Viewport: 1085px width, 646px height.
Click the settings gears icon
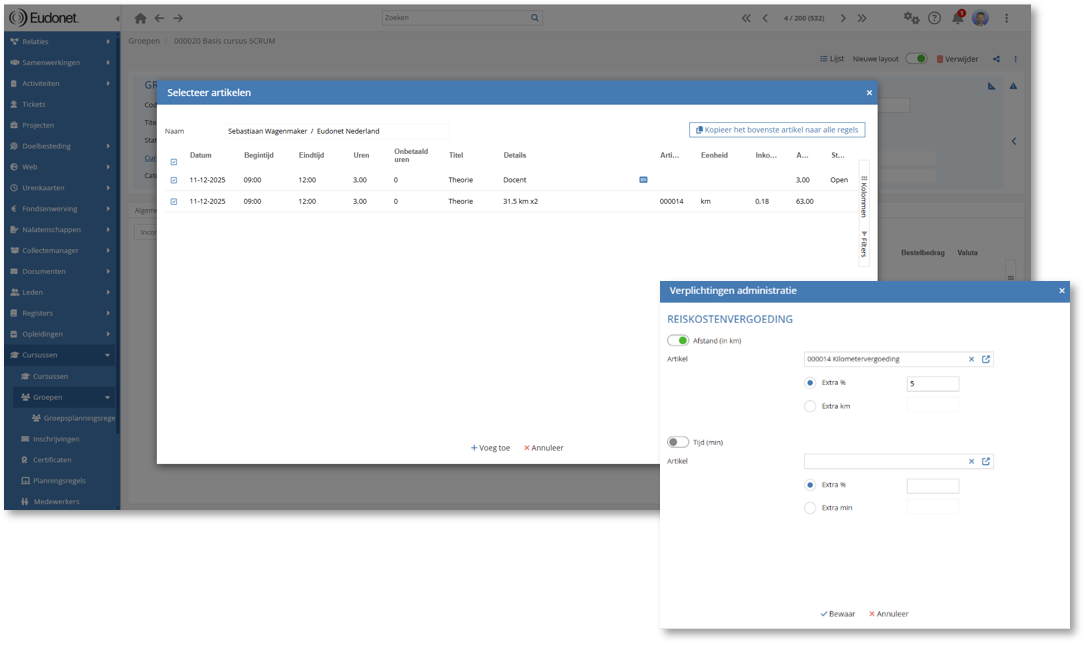click(x=910, y=18)
